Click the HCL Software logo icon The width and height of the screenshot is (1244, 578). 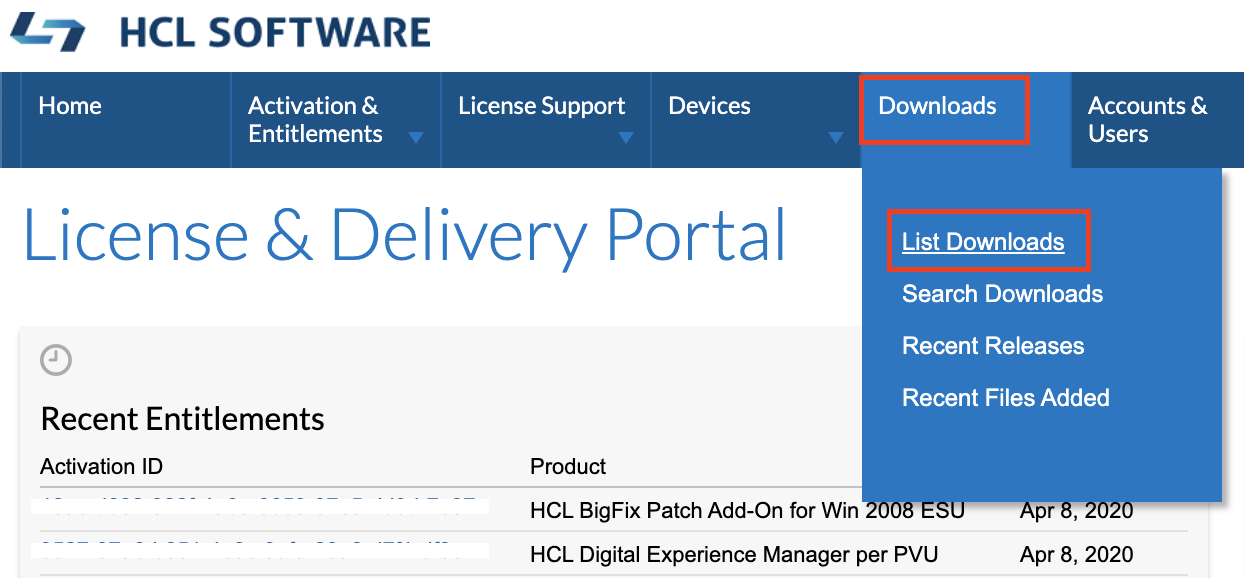(x=47, y=32)
